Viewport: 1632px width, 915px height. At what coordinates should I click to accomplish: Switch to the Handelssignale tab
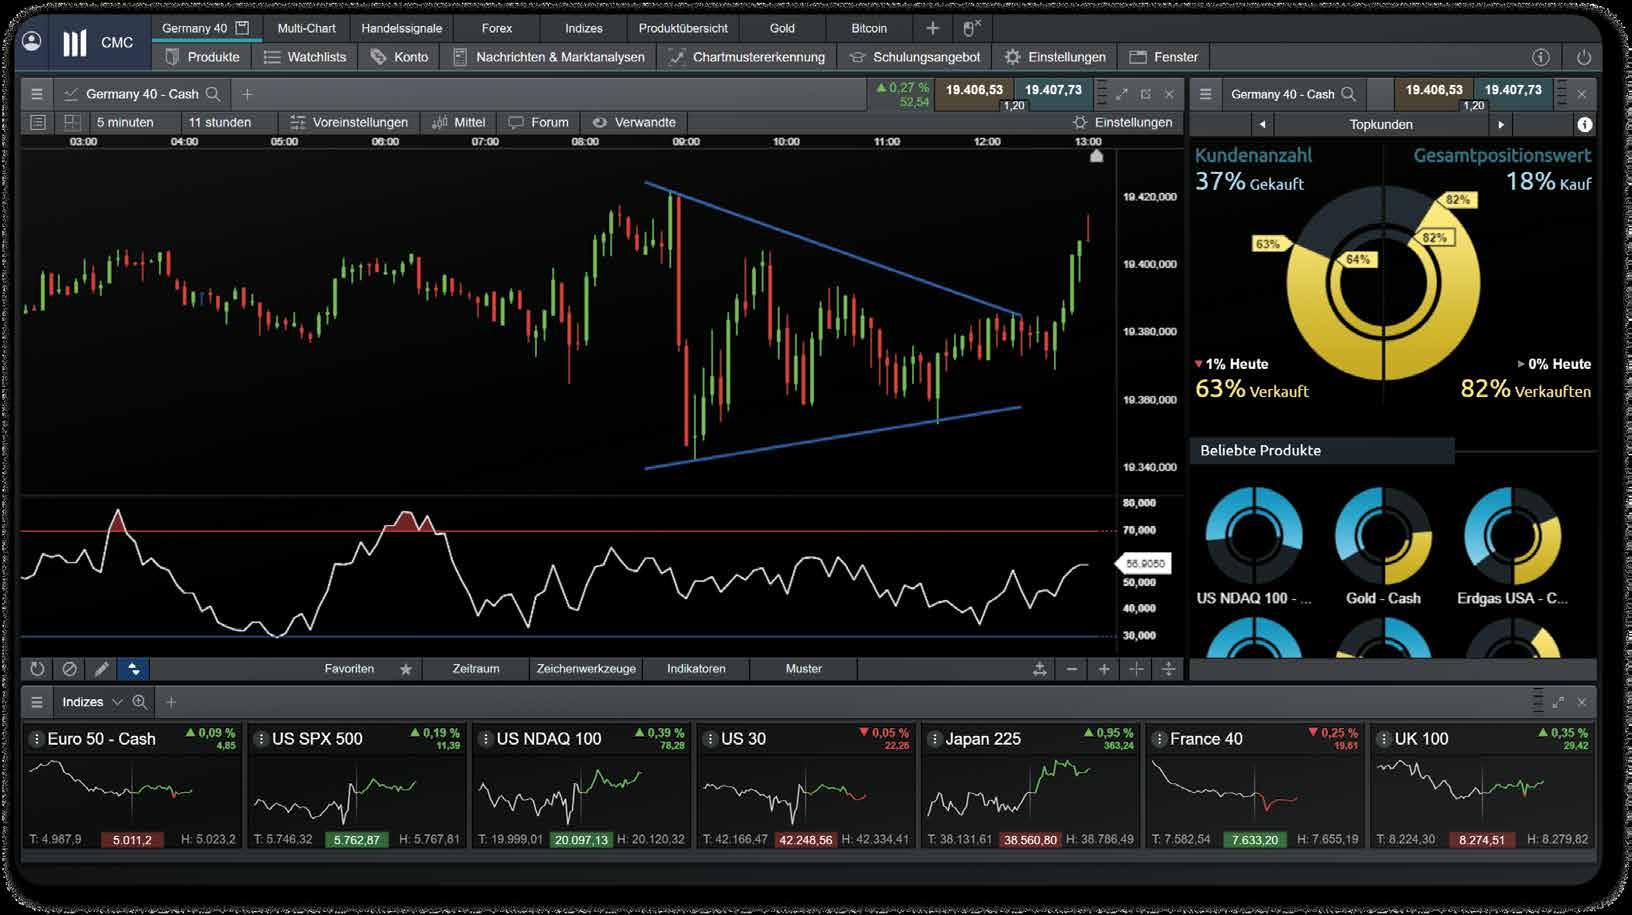401,28
